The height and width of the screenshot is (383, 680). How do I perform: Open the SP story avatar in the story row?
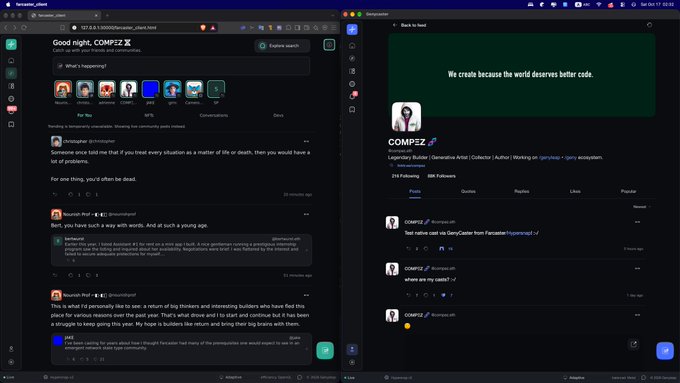[216, 89]
